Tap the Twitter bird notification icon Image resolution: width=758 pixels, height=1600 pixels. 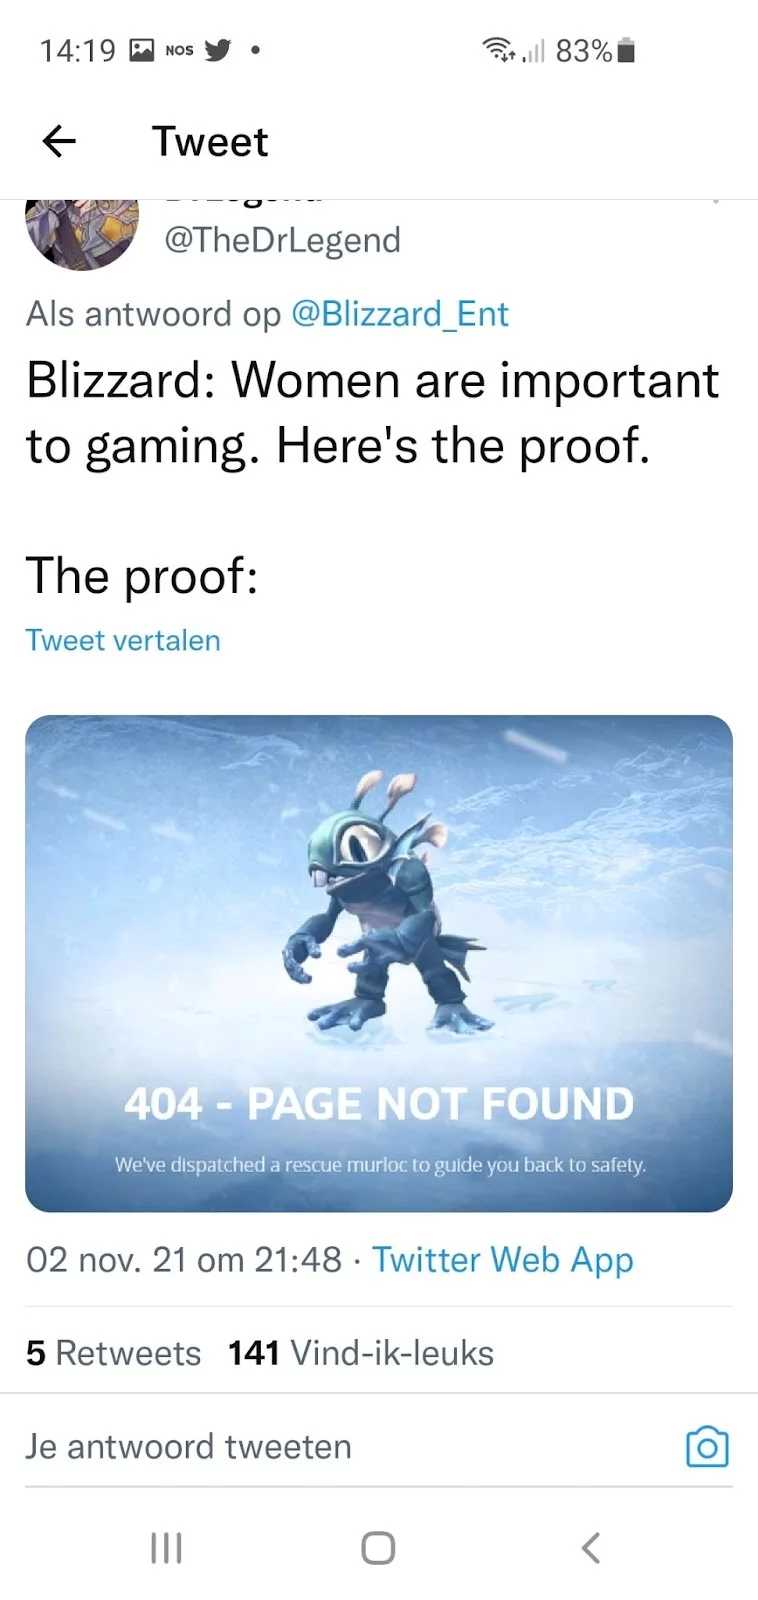pyautogui.click(x=218, y=50)
